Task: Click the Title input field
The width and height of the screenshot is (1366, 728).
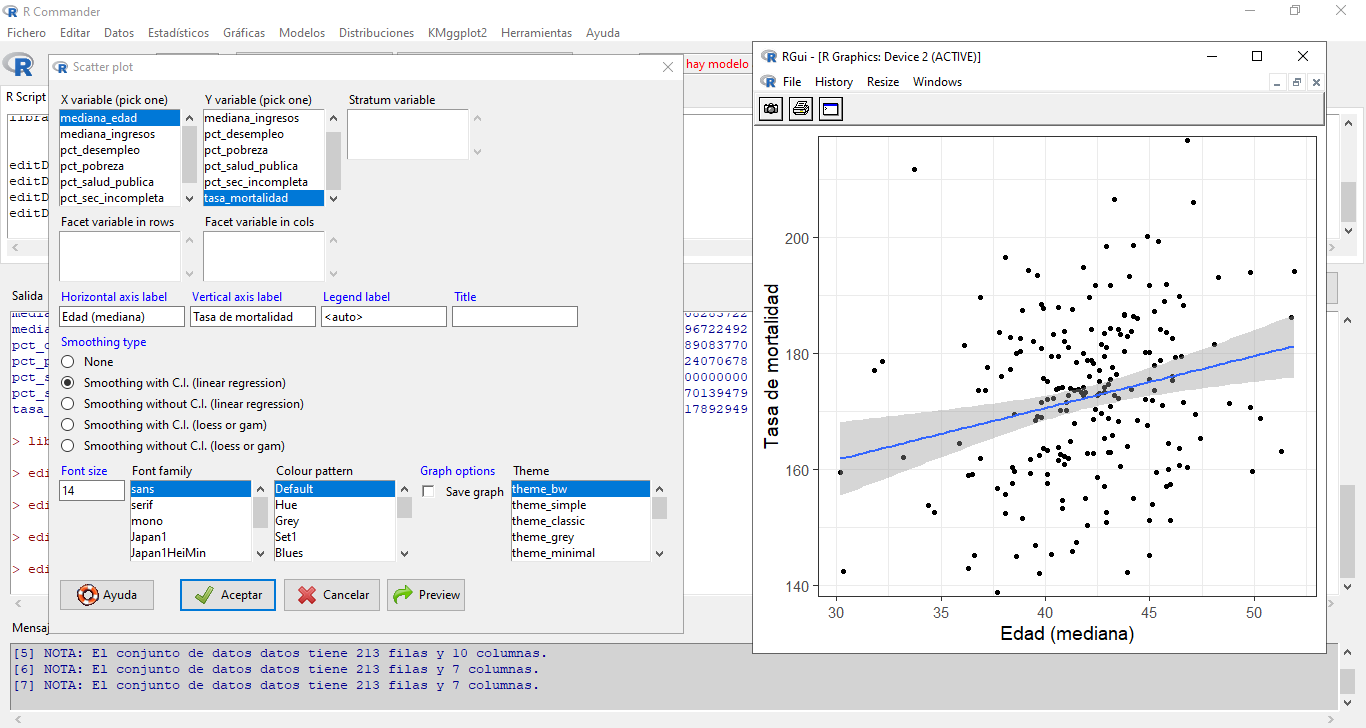Action: [x=514, y=317]
